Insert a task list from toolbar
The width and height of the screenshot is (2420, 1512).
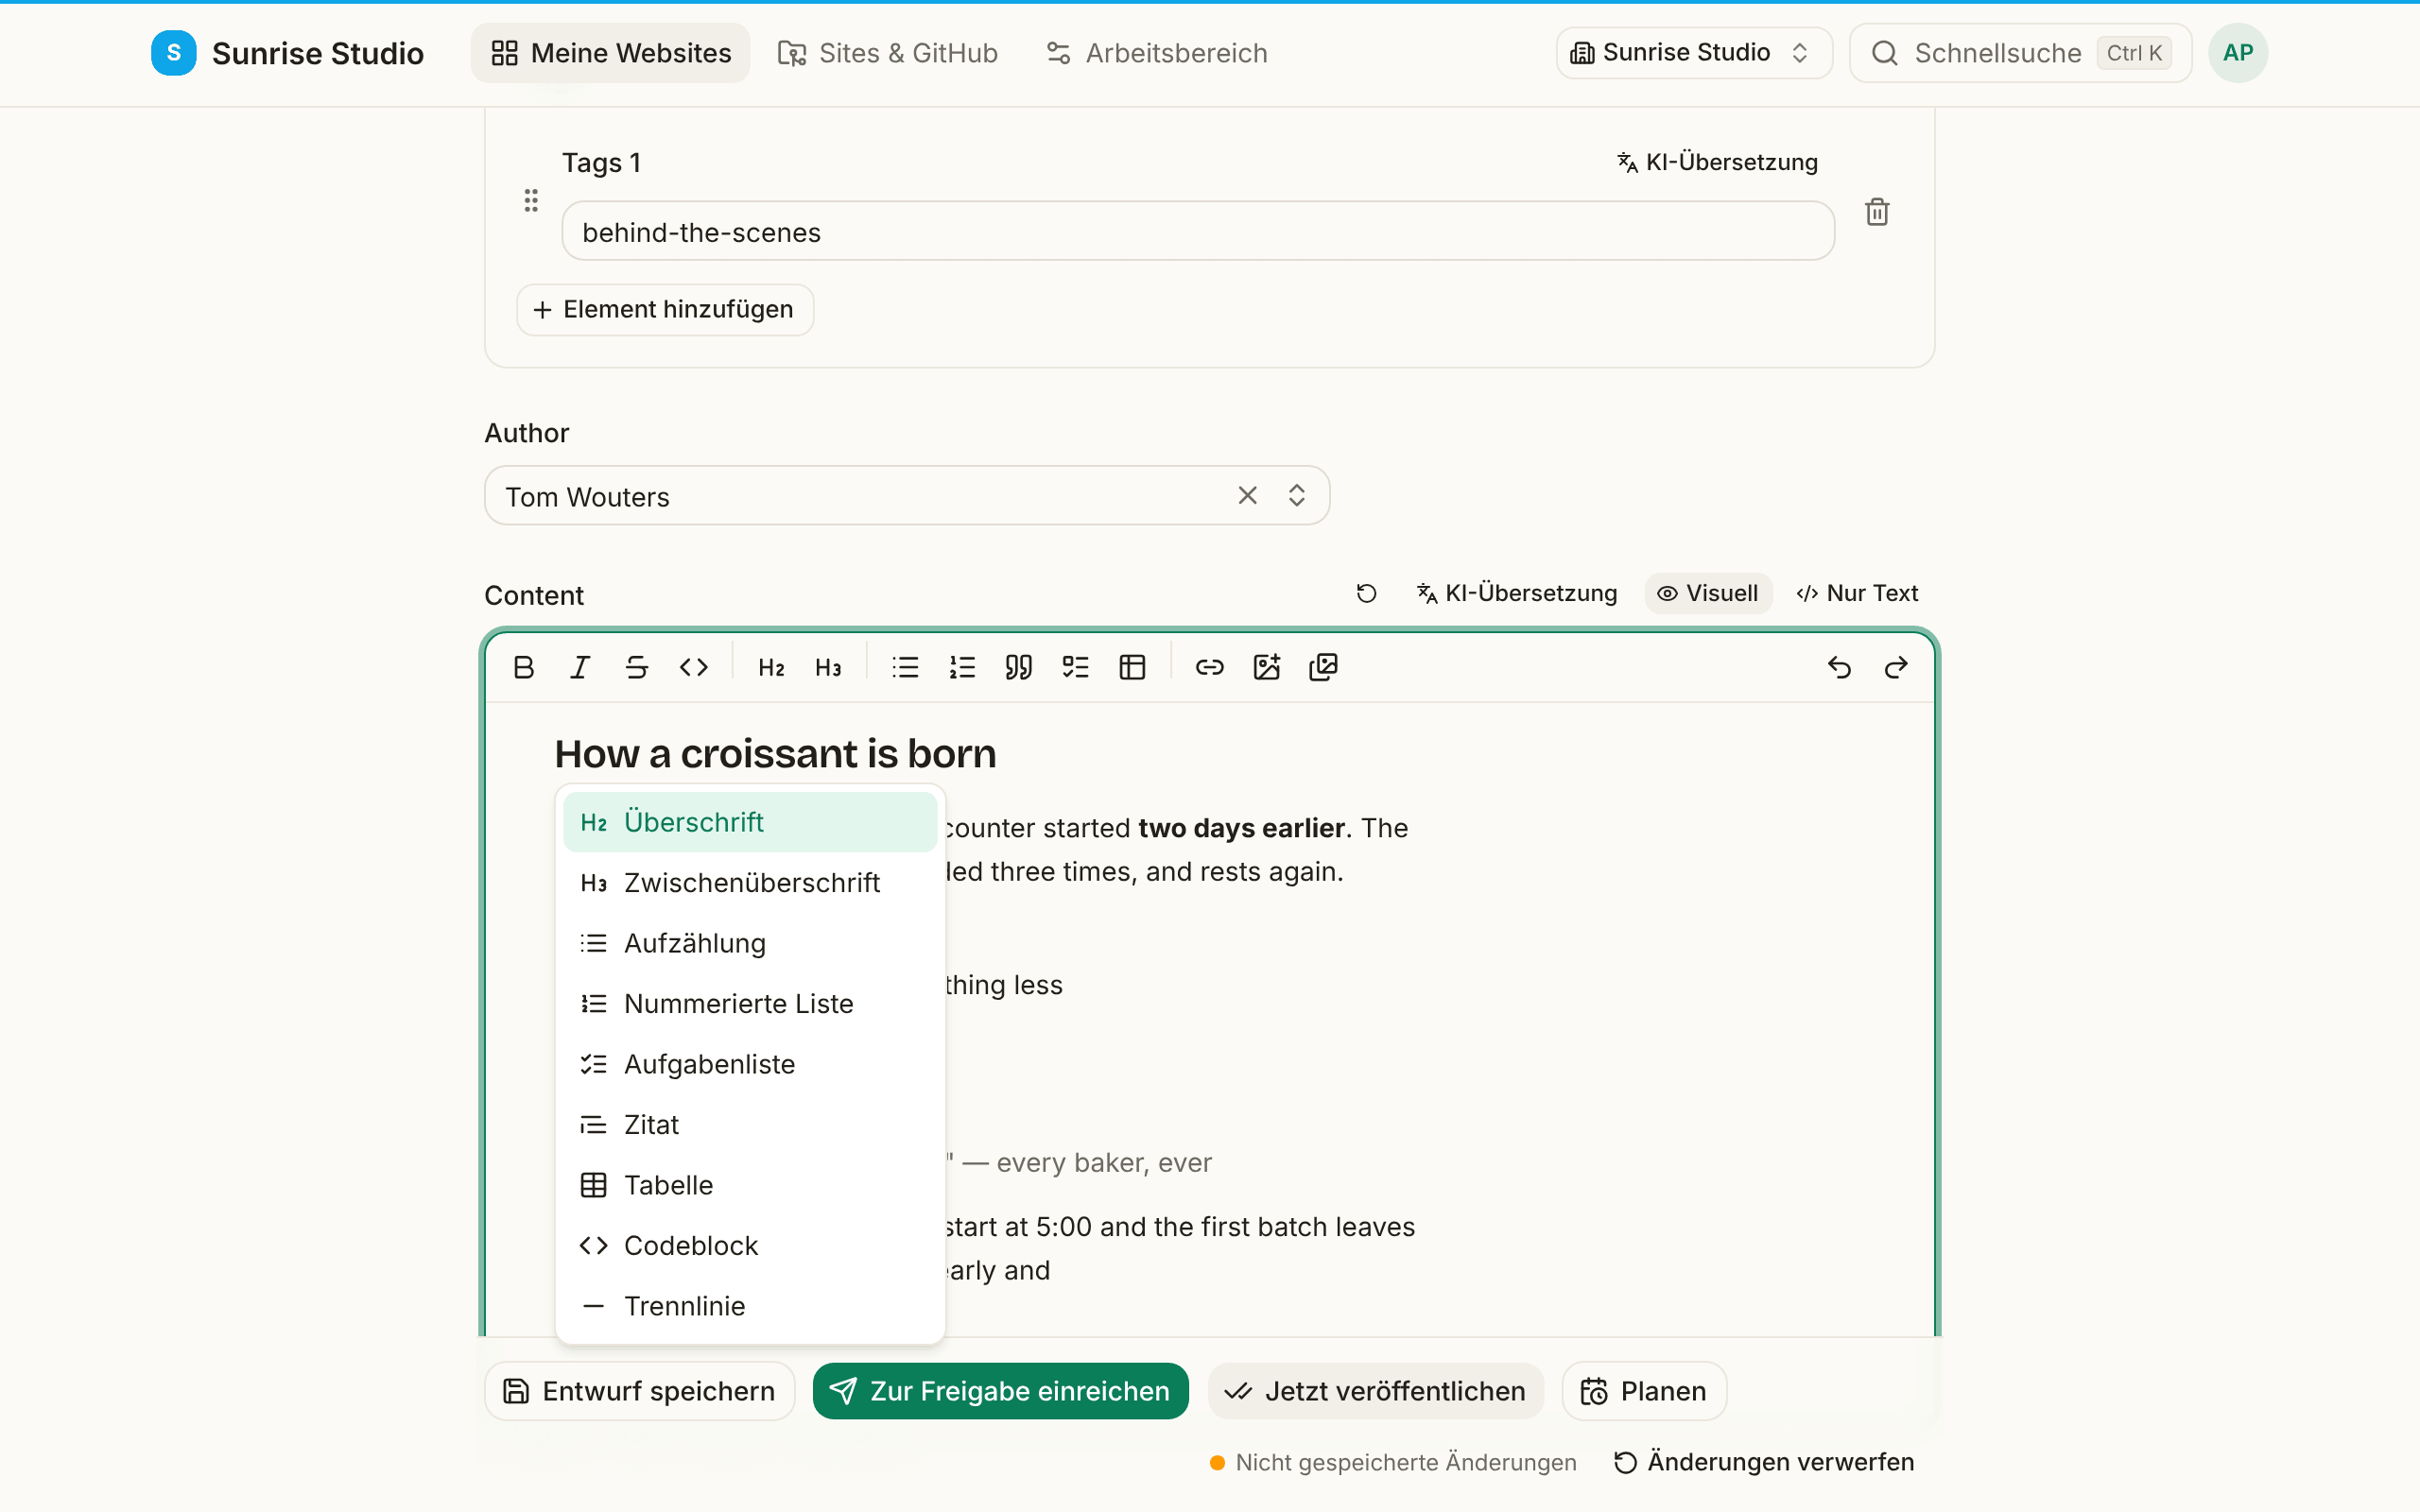point(1076,667)
